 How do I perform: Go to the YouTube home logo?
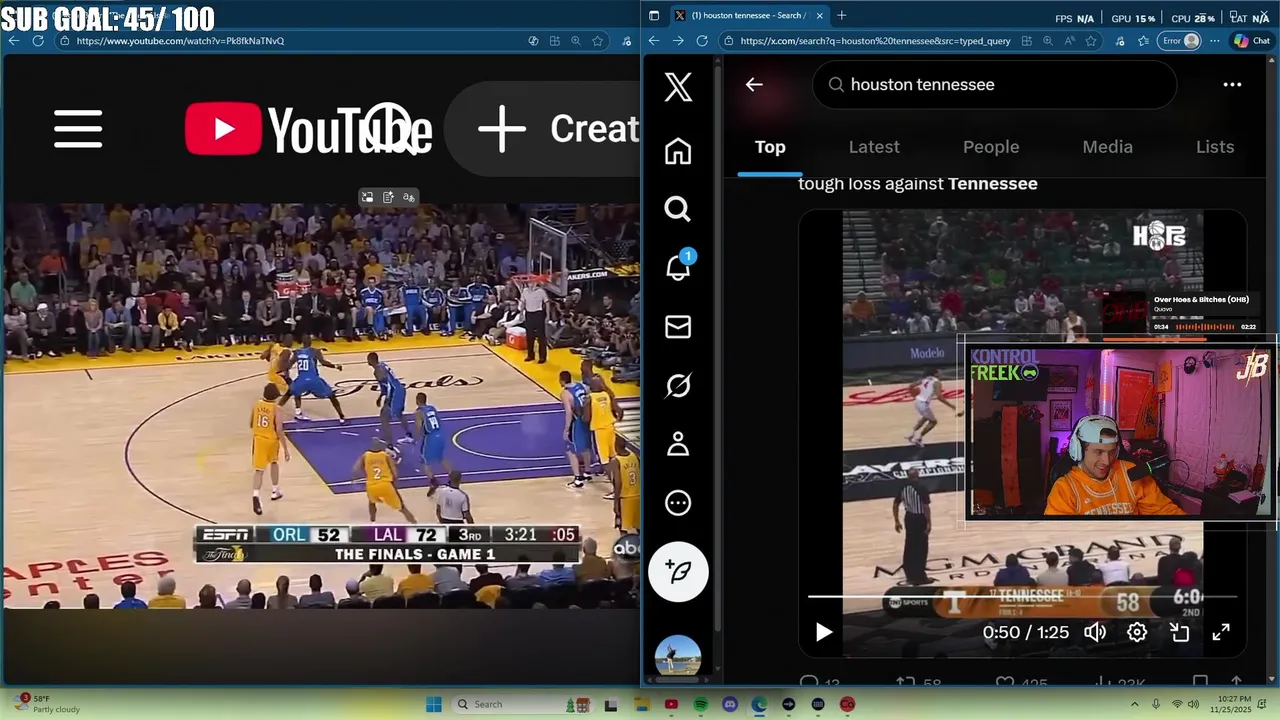(x=308, y=130)
